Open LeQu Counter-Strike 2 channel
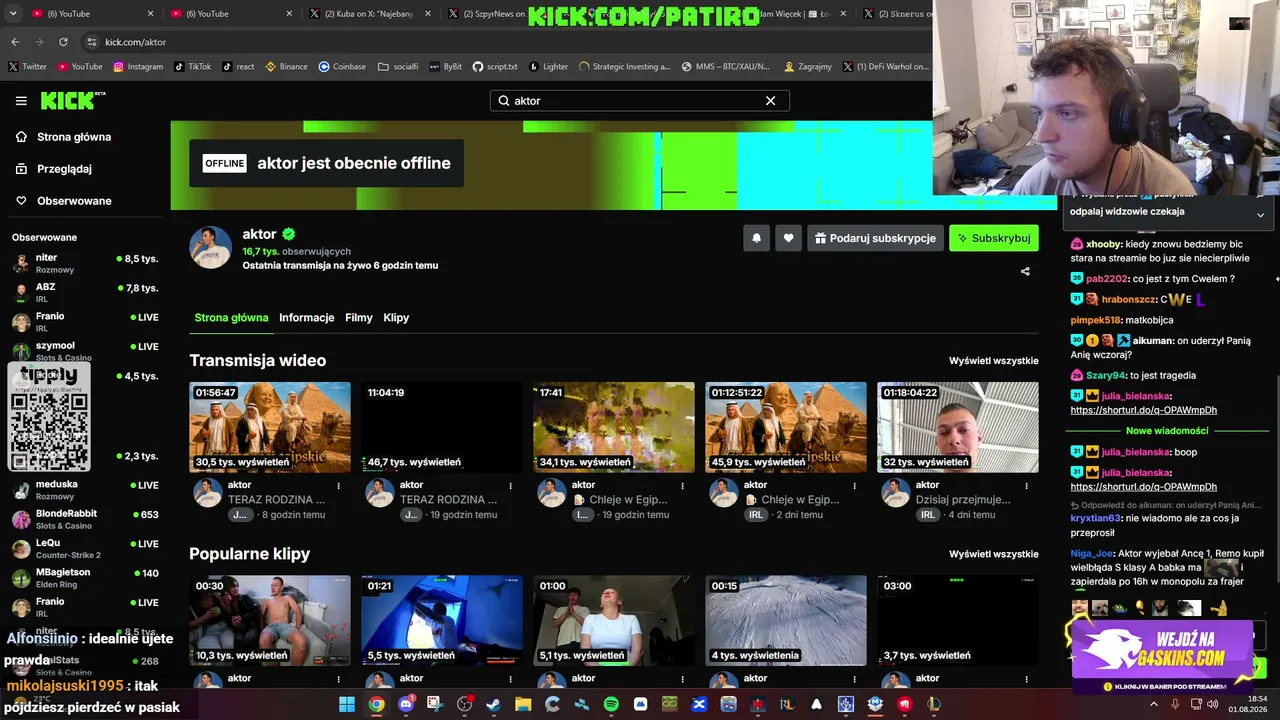 [x=84, y=548]
